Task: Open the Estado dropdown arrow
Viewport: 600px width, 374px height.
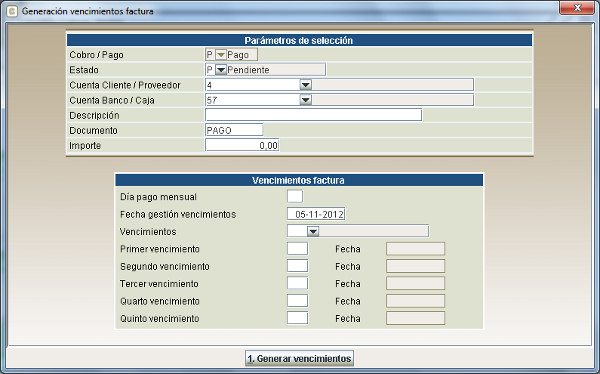Action: (221, 70)
